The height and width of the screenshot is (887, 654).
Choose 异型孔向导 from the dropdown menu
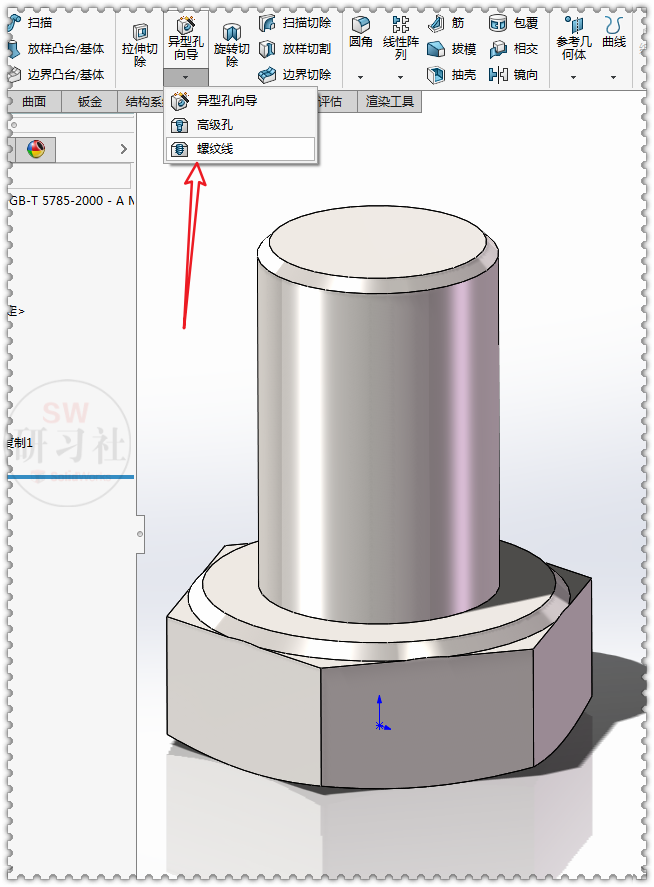tap(240, 101)
